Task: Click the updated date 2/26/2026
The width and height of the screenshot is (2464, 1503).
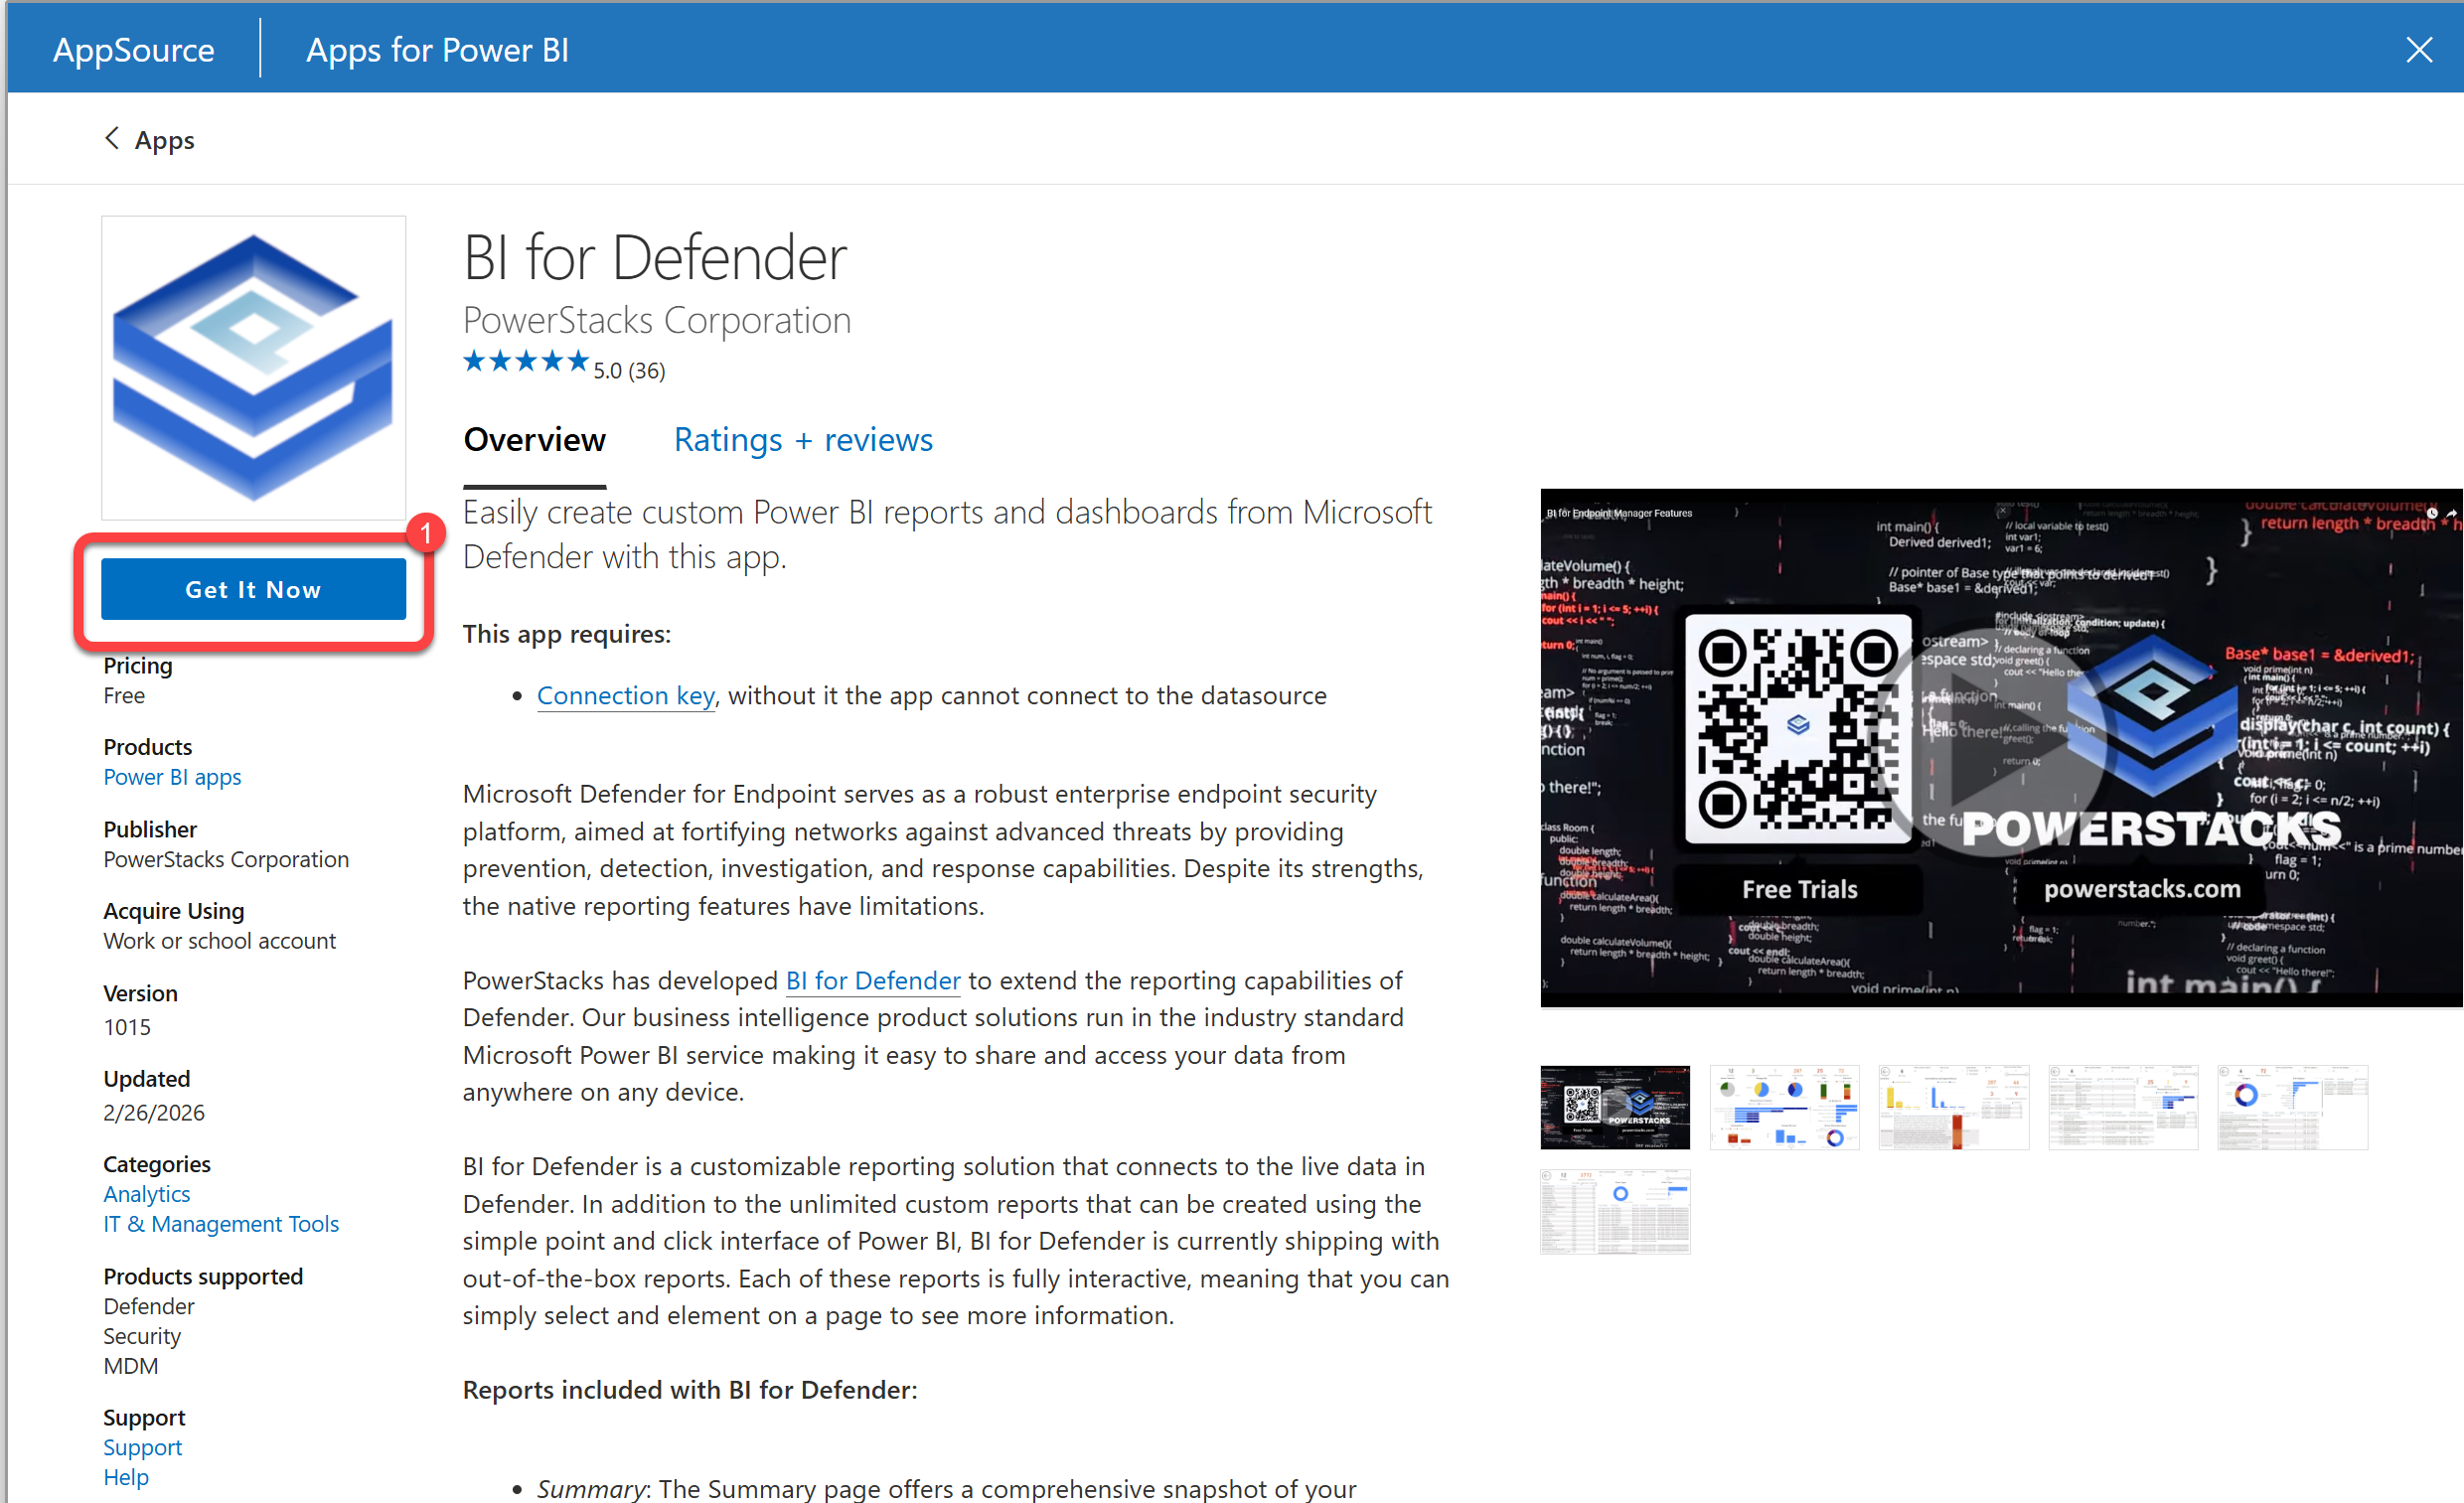Action: (154, 1112)
